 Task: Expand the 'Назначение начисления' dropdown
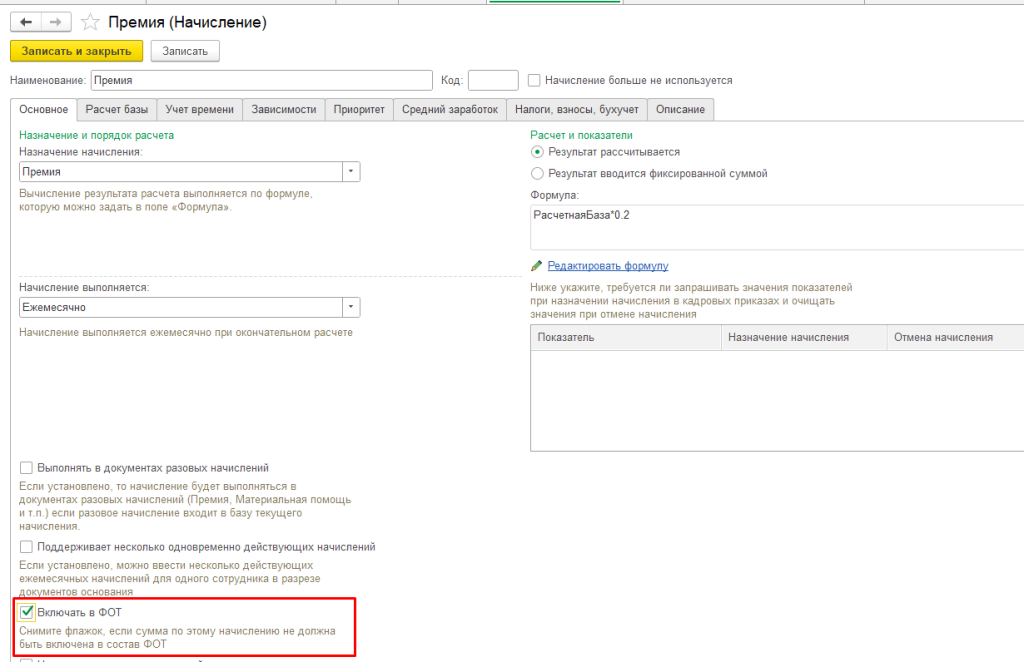[x=350, y=172]
